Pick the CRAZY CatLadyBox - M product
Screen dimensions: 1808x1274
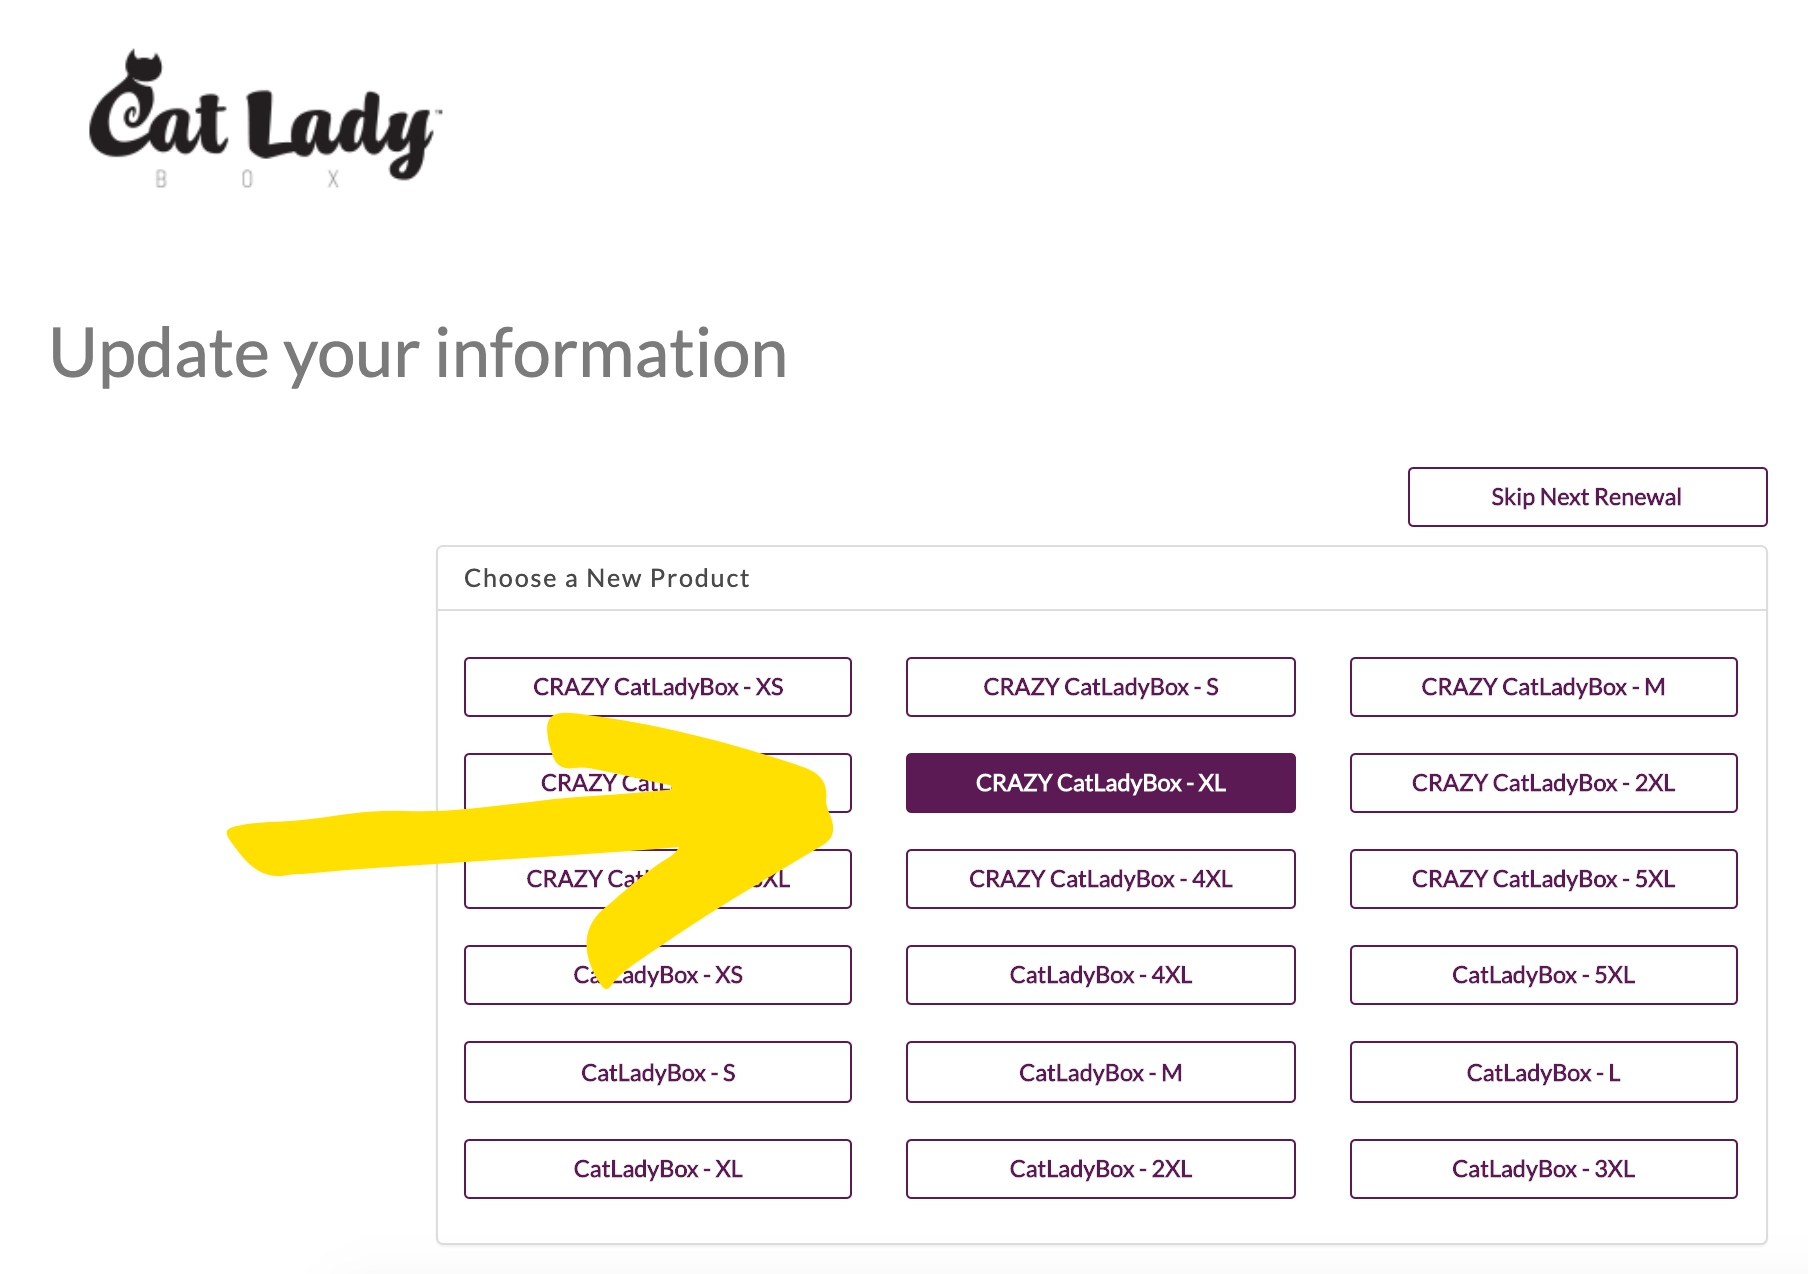[1543, 687]
